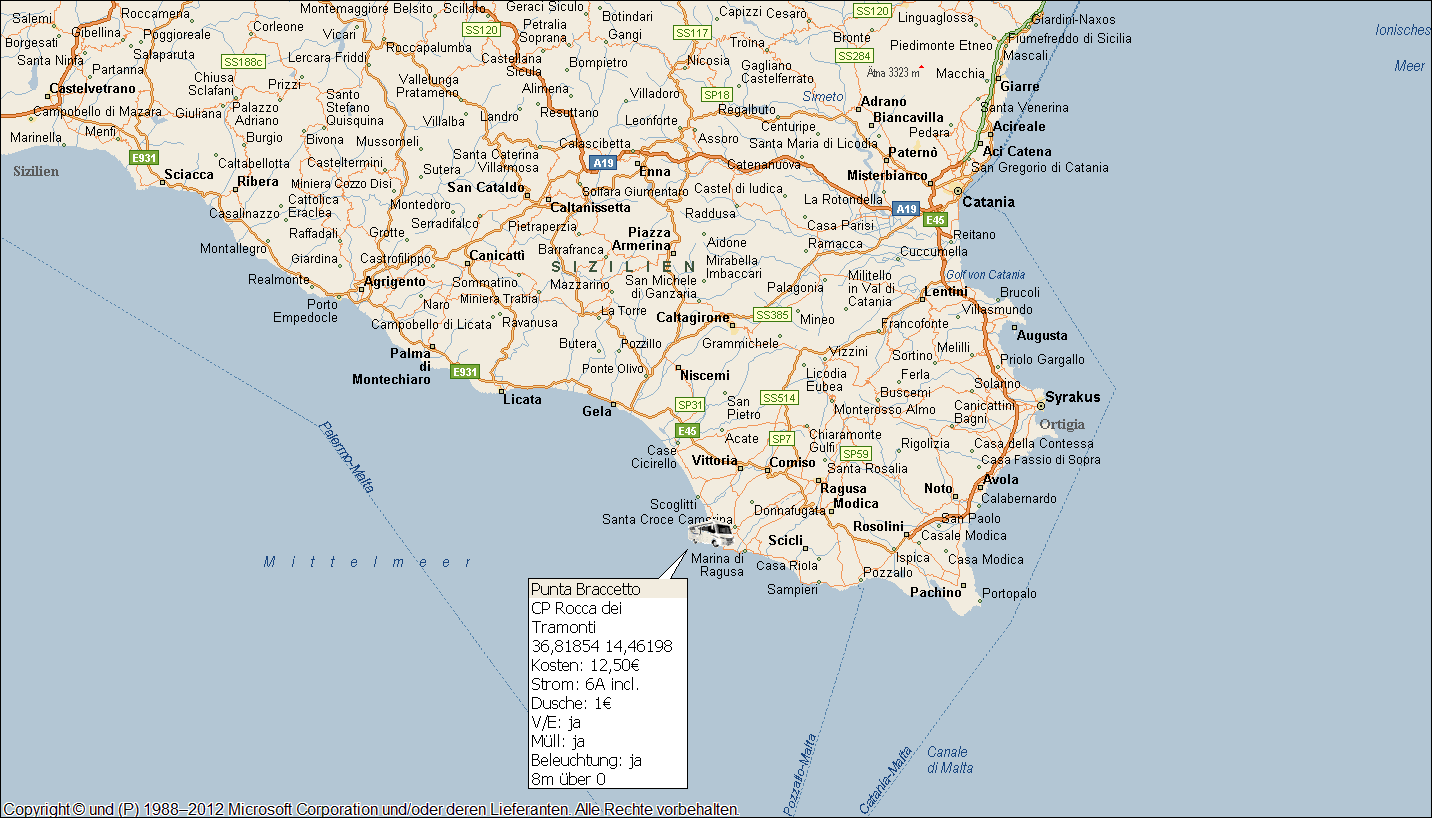1432x818 pixels.
Task: Click the Palermo-Malta ferry route label
Action: pyautogui.click(x=347, y=457)
